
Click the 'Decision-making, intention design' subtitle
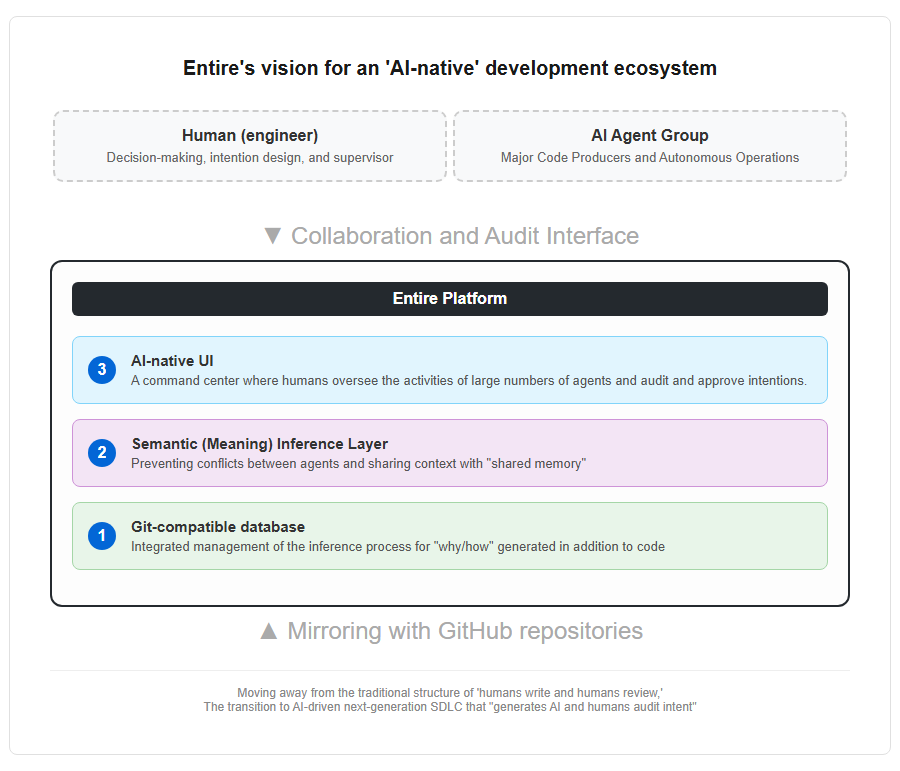click(250, 158)
